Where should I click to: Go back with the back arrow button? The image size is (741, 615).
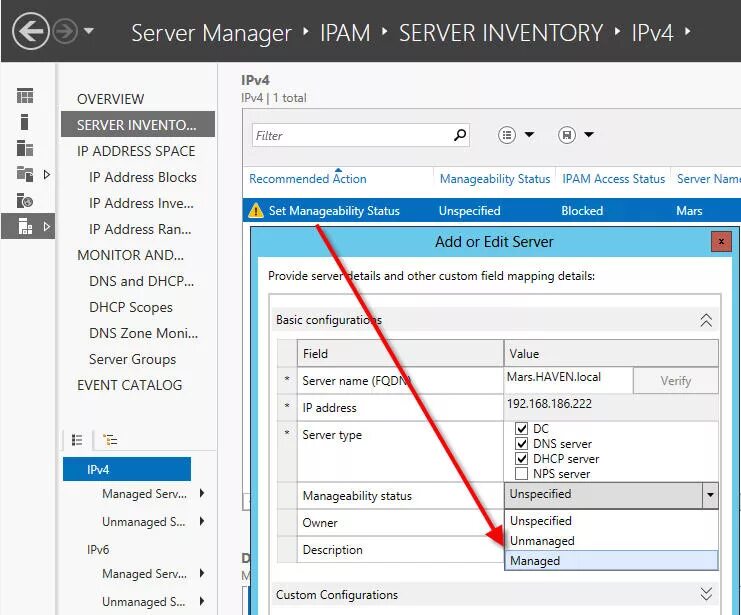coord(31,31)
